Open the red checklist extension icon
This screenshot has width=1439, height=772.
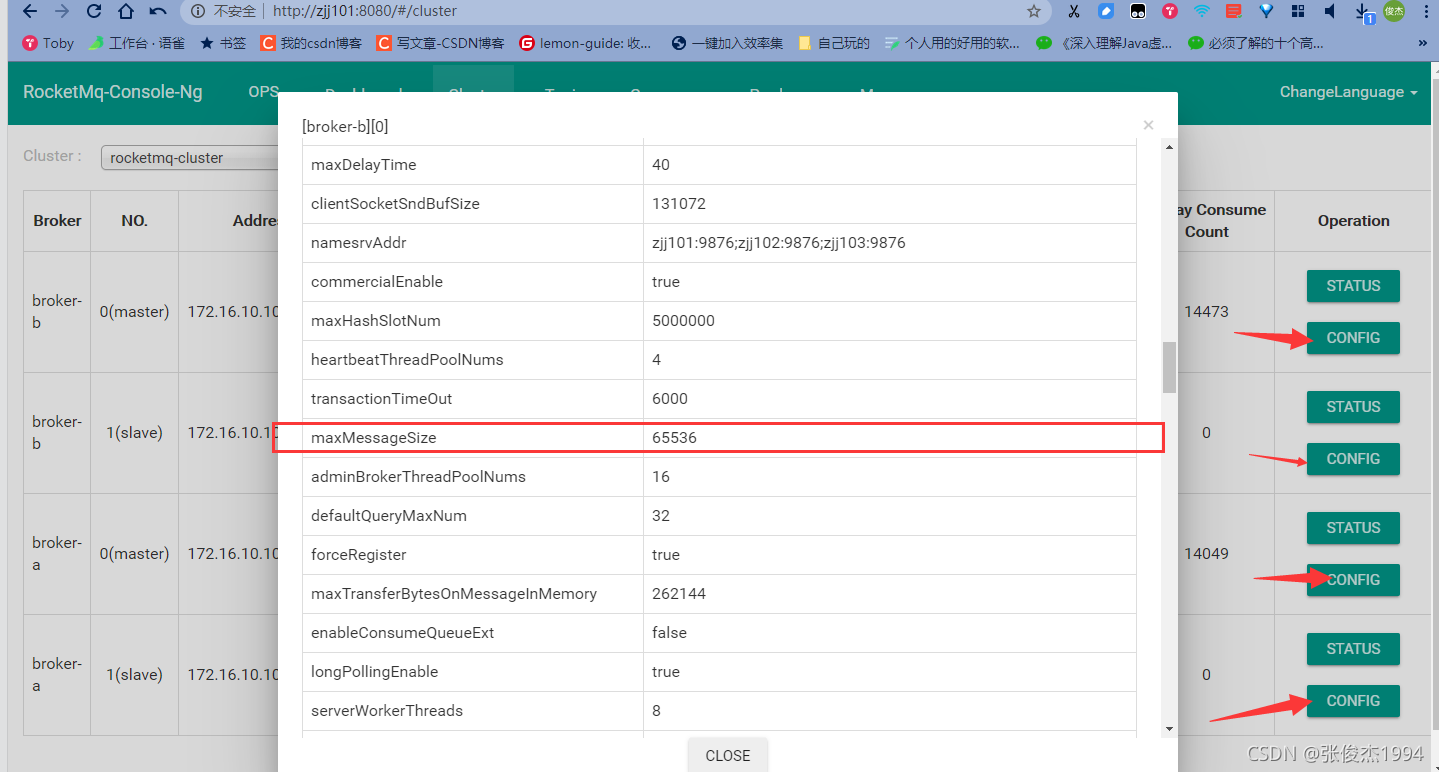tap(1234, 12)
